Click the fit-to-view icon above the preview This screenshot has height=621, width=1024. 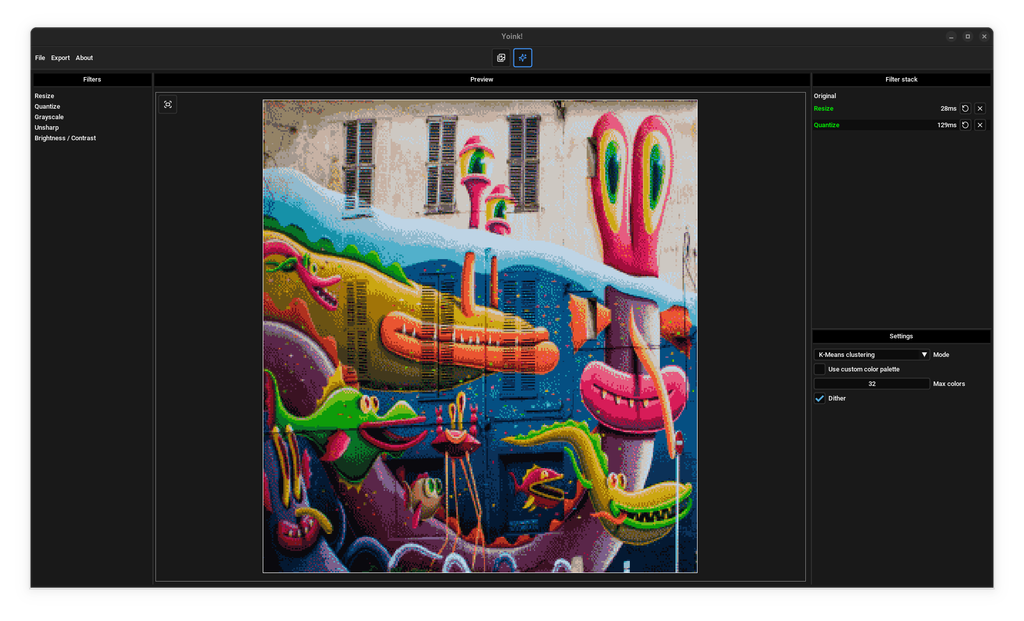168,104
